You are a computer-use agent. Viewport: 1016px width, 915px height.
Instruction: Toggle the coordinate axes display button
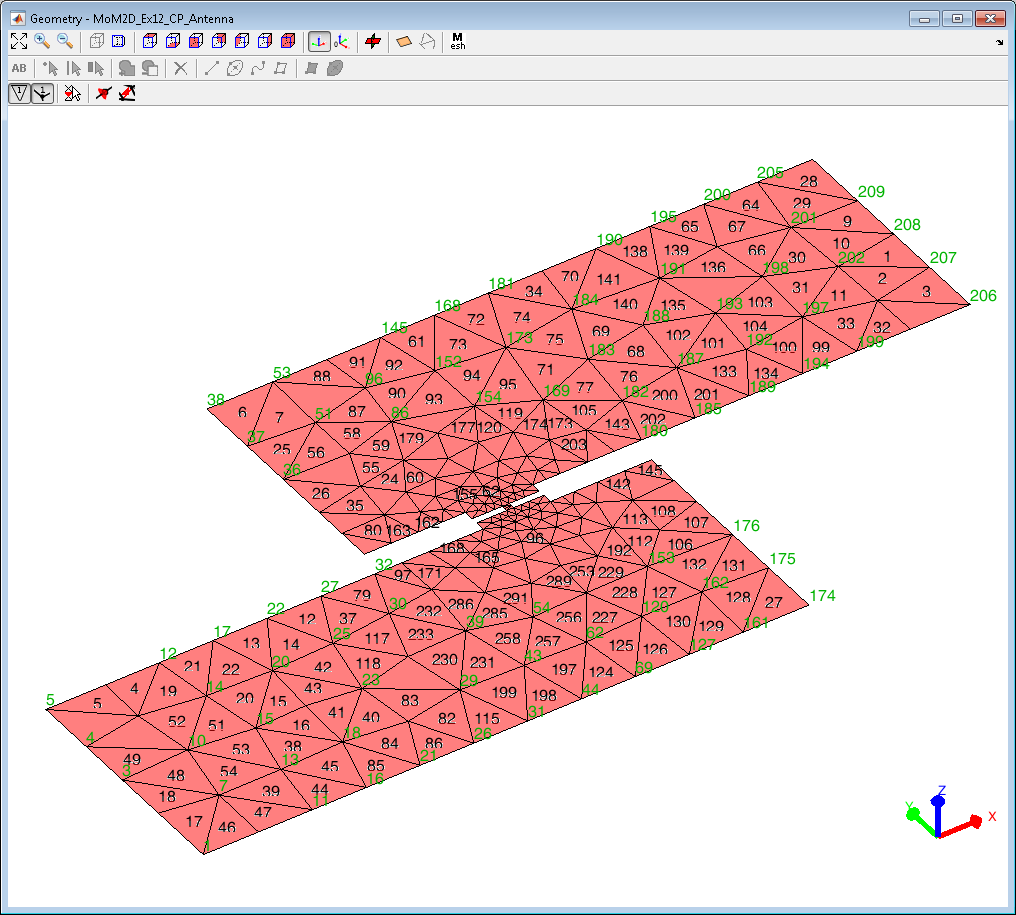[x=318, y=41]
